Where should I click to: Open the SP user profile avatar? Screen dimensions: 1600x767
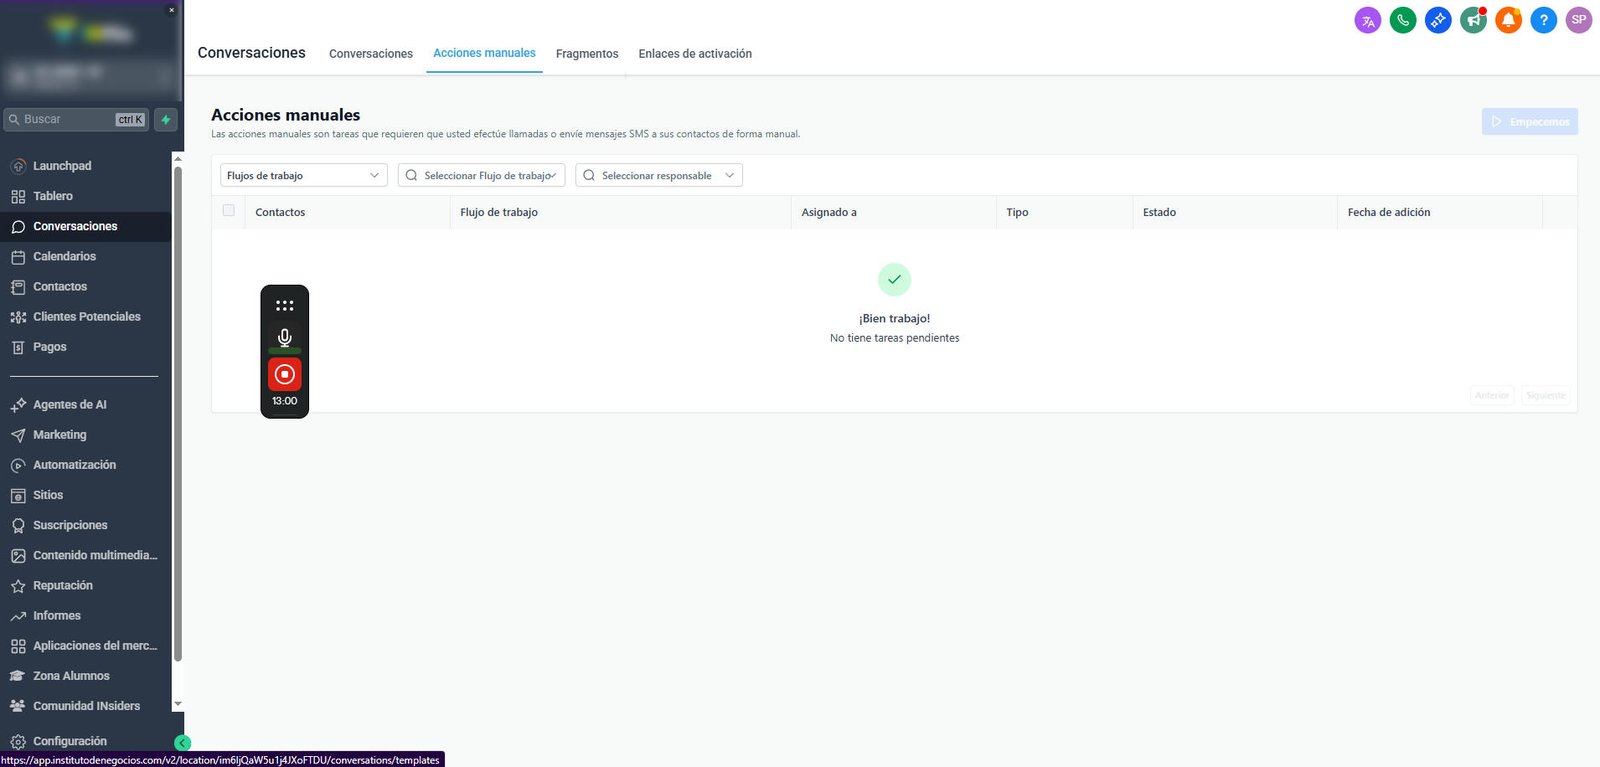(x=1579, y=20)
